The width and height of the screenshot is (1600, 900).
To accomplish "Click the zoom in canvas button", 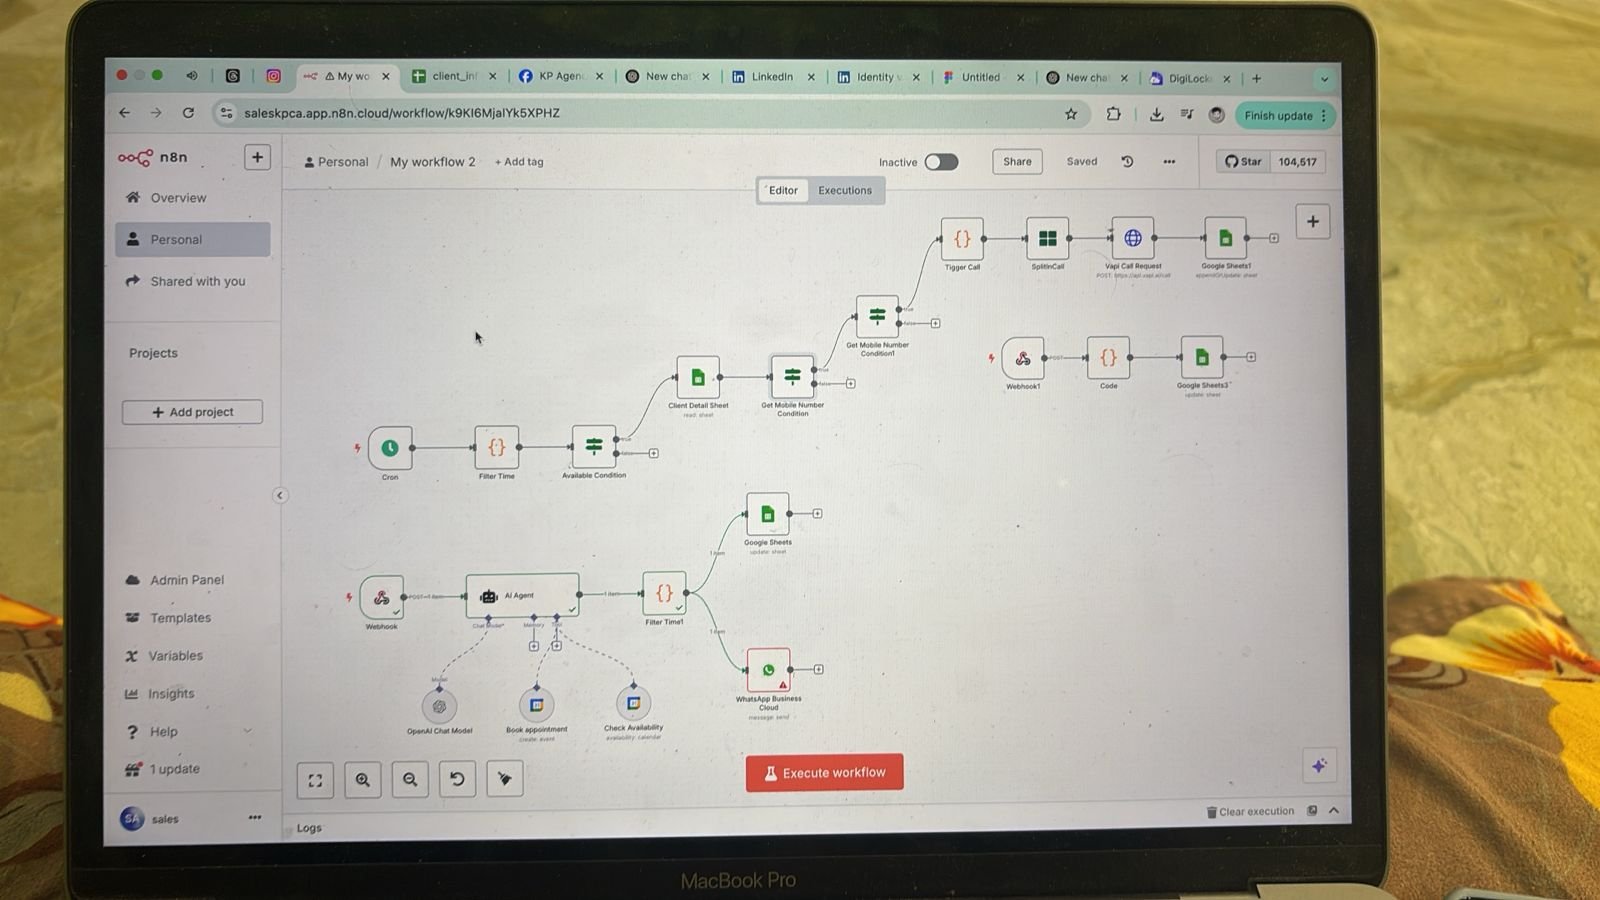I will coord(363,780).
